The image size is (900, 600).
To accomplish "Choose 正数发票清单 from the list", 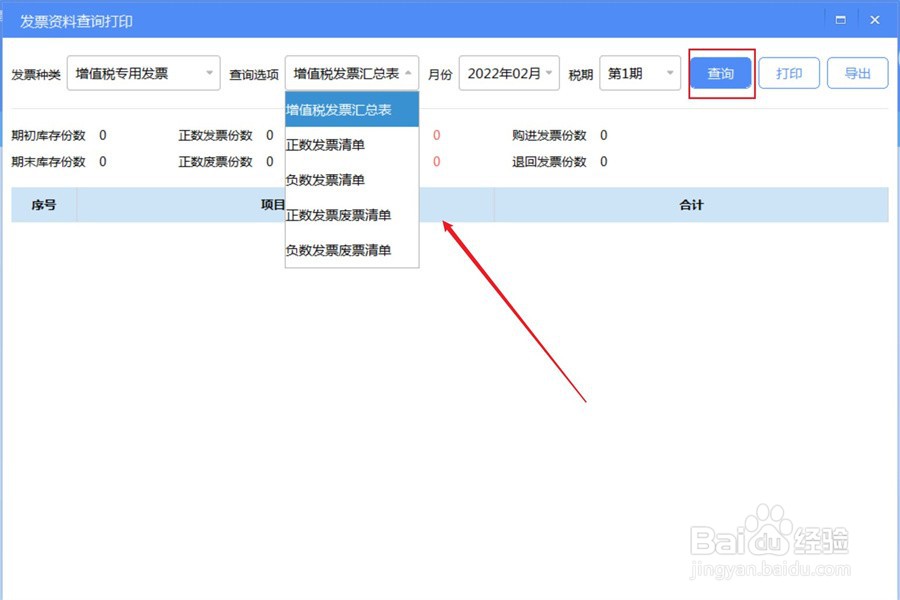I will (x=352, y=145).
